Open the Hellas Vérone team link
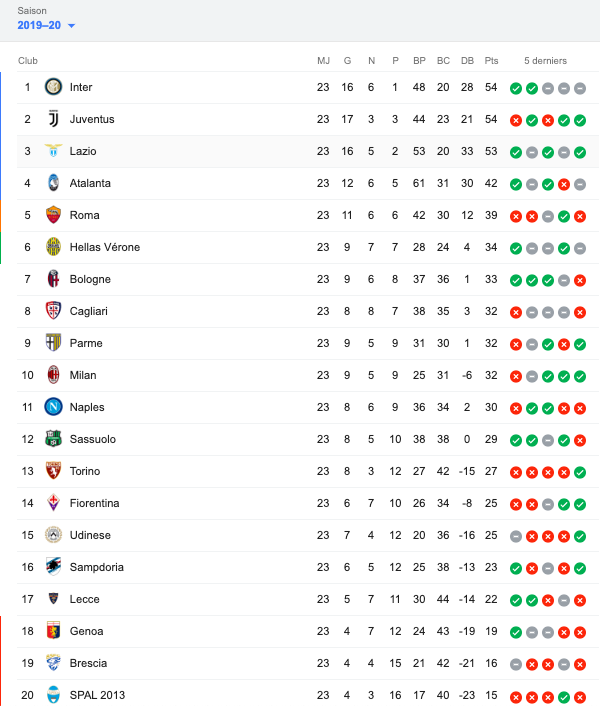This screenshot has height=706, width=600. (104, 247)
